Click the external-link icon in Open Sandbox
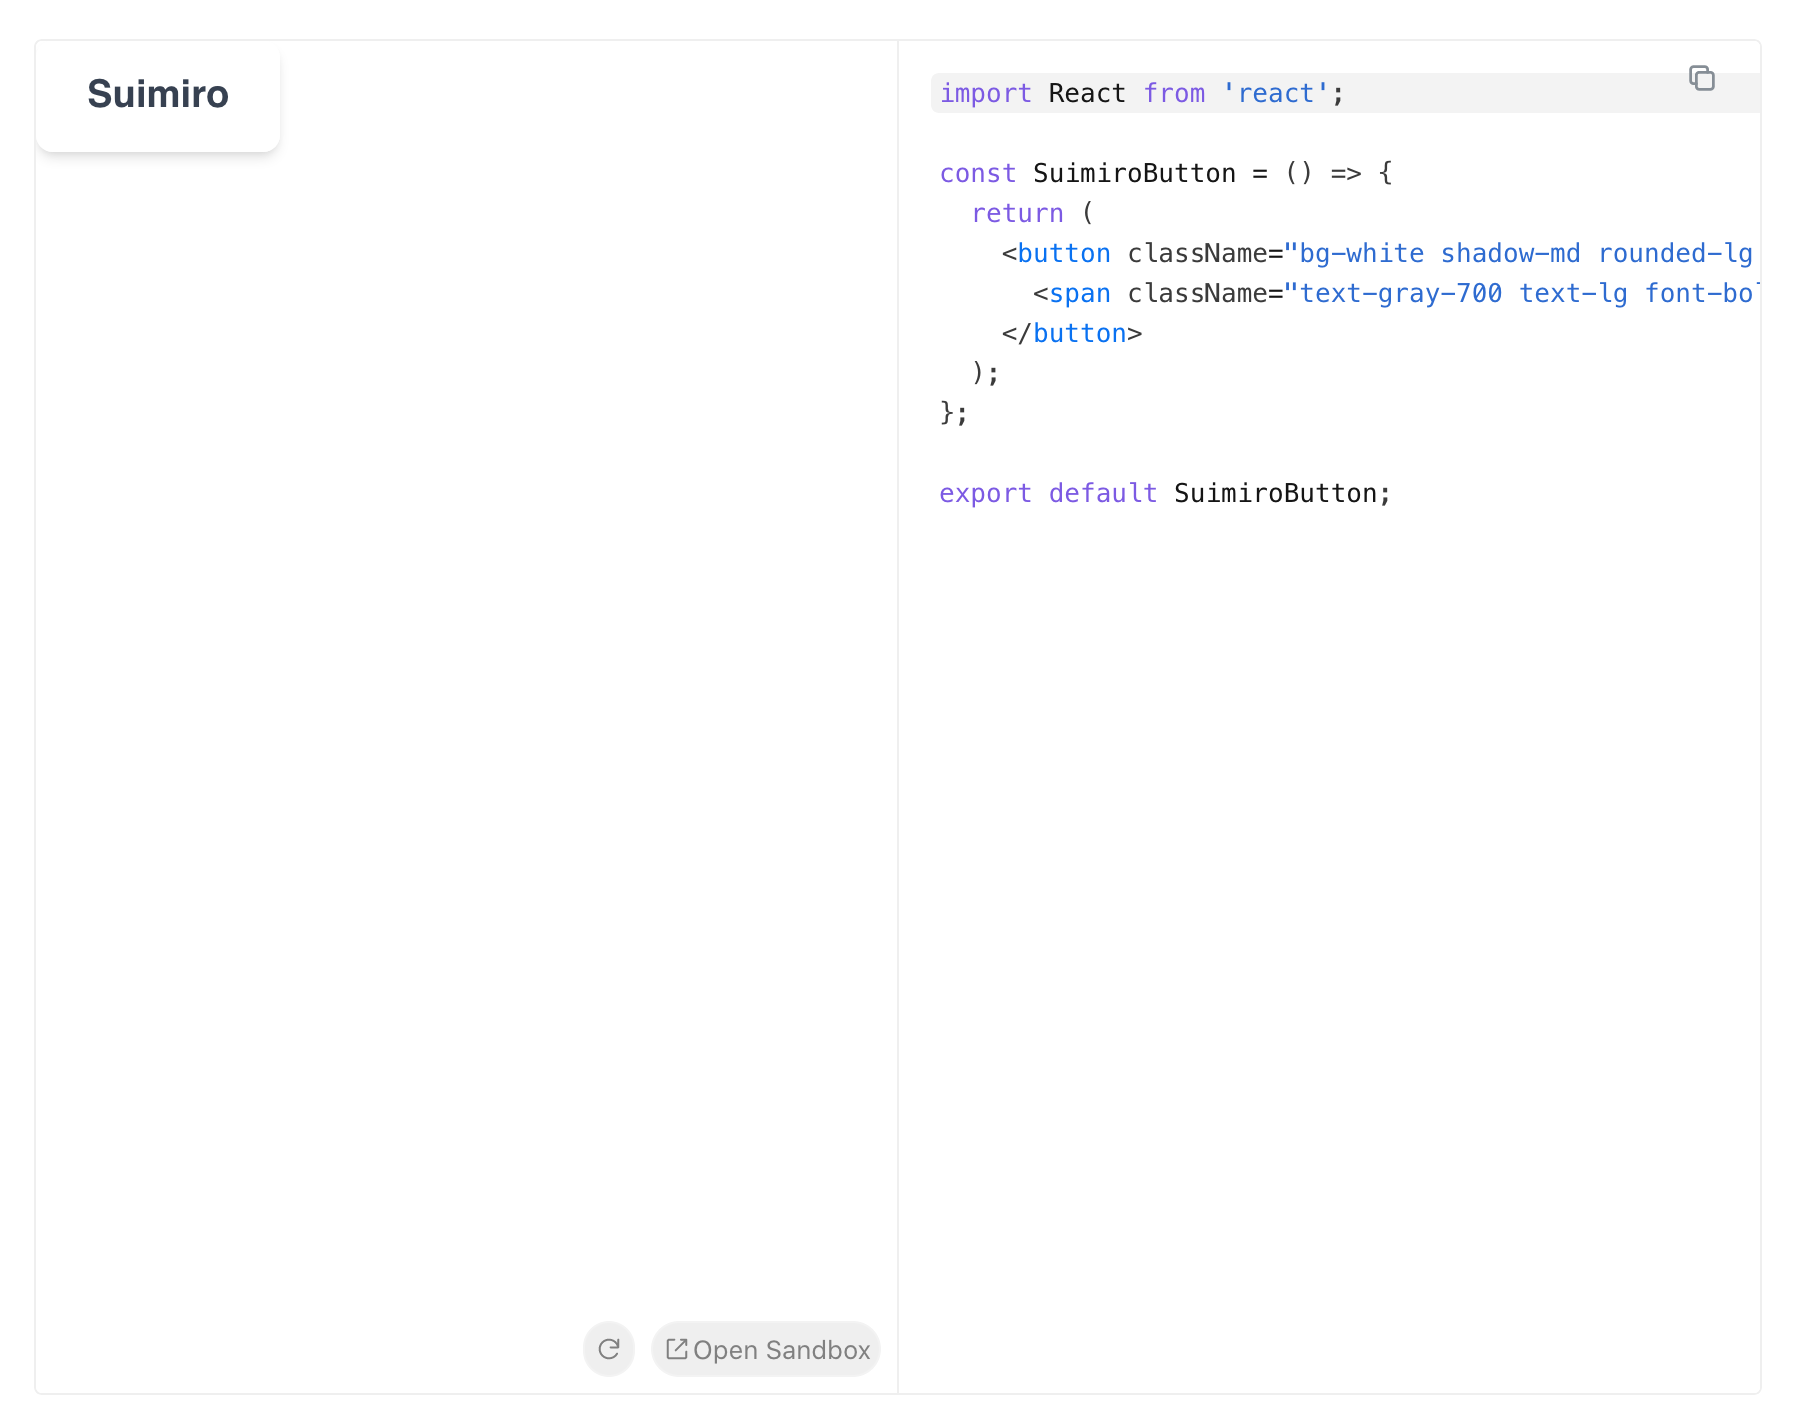The image size is (1796, 1425). 677,1349
